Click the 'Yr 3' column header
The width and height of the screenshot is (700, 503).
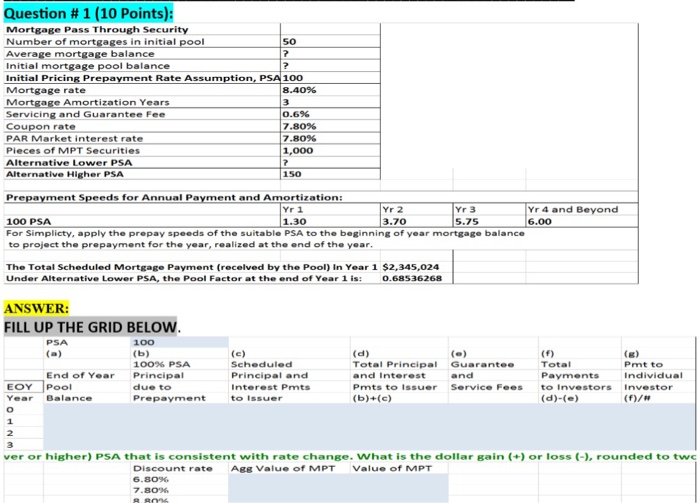click(466, 209)
